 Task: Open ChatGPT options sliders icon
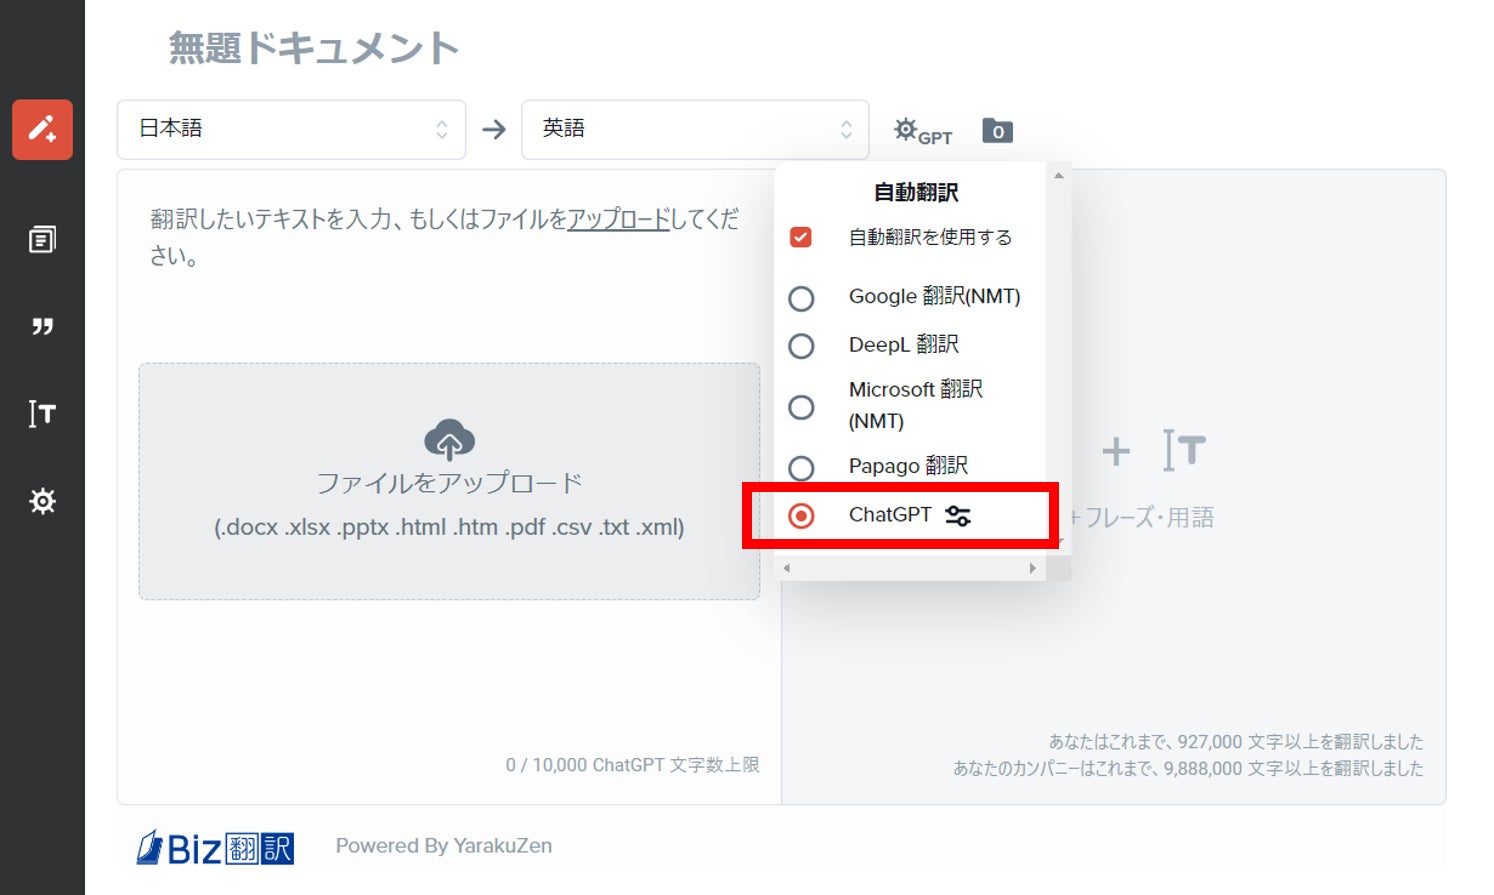[x=958, y=516]
